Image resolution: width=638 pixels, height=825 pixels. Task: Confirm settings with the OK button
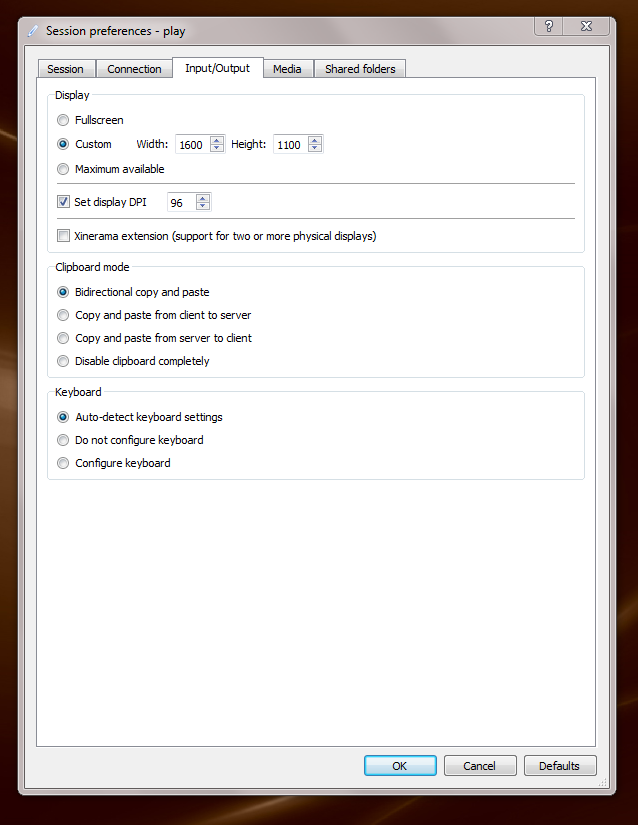pyautogui.click(x=400, y=766)
